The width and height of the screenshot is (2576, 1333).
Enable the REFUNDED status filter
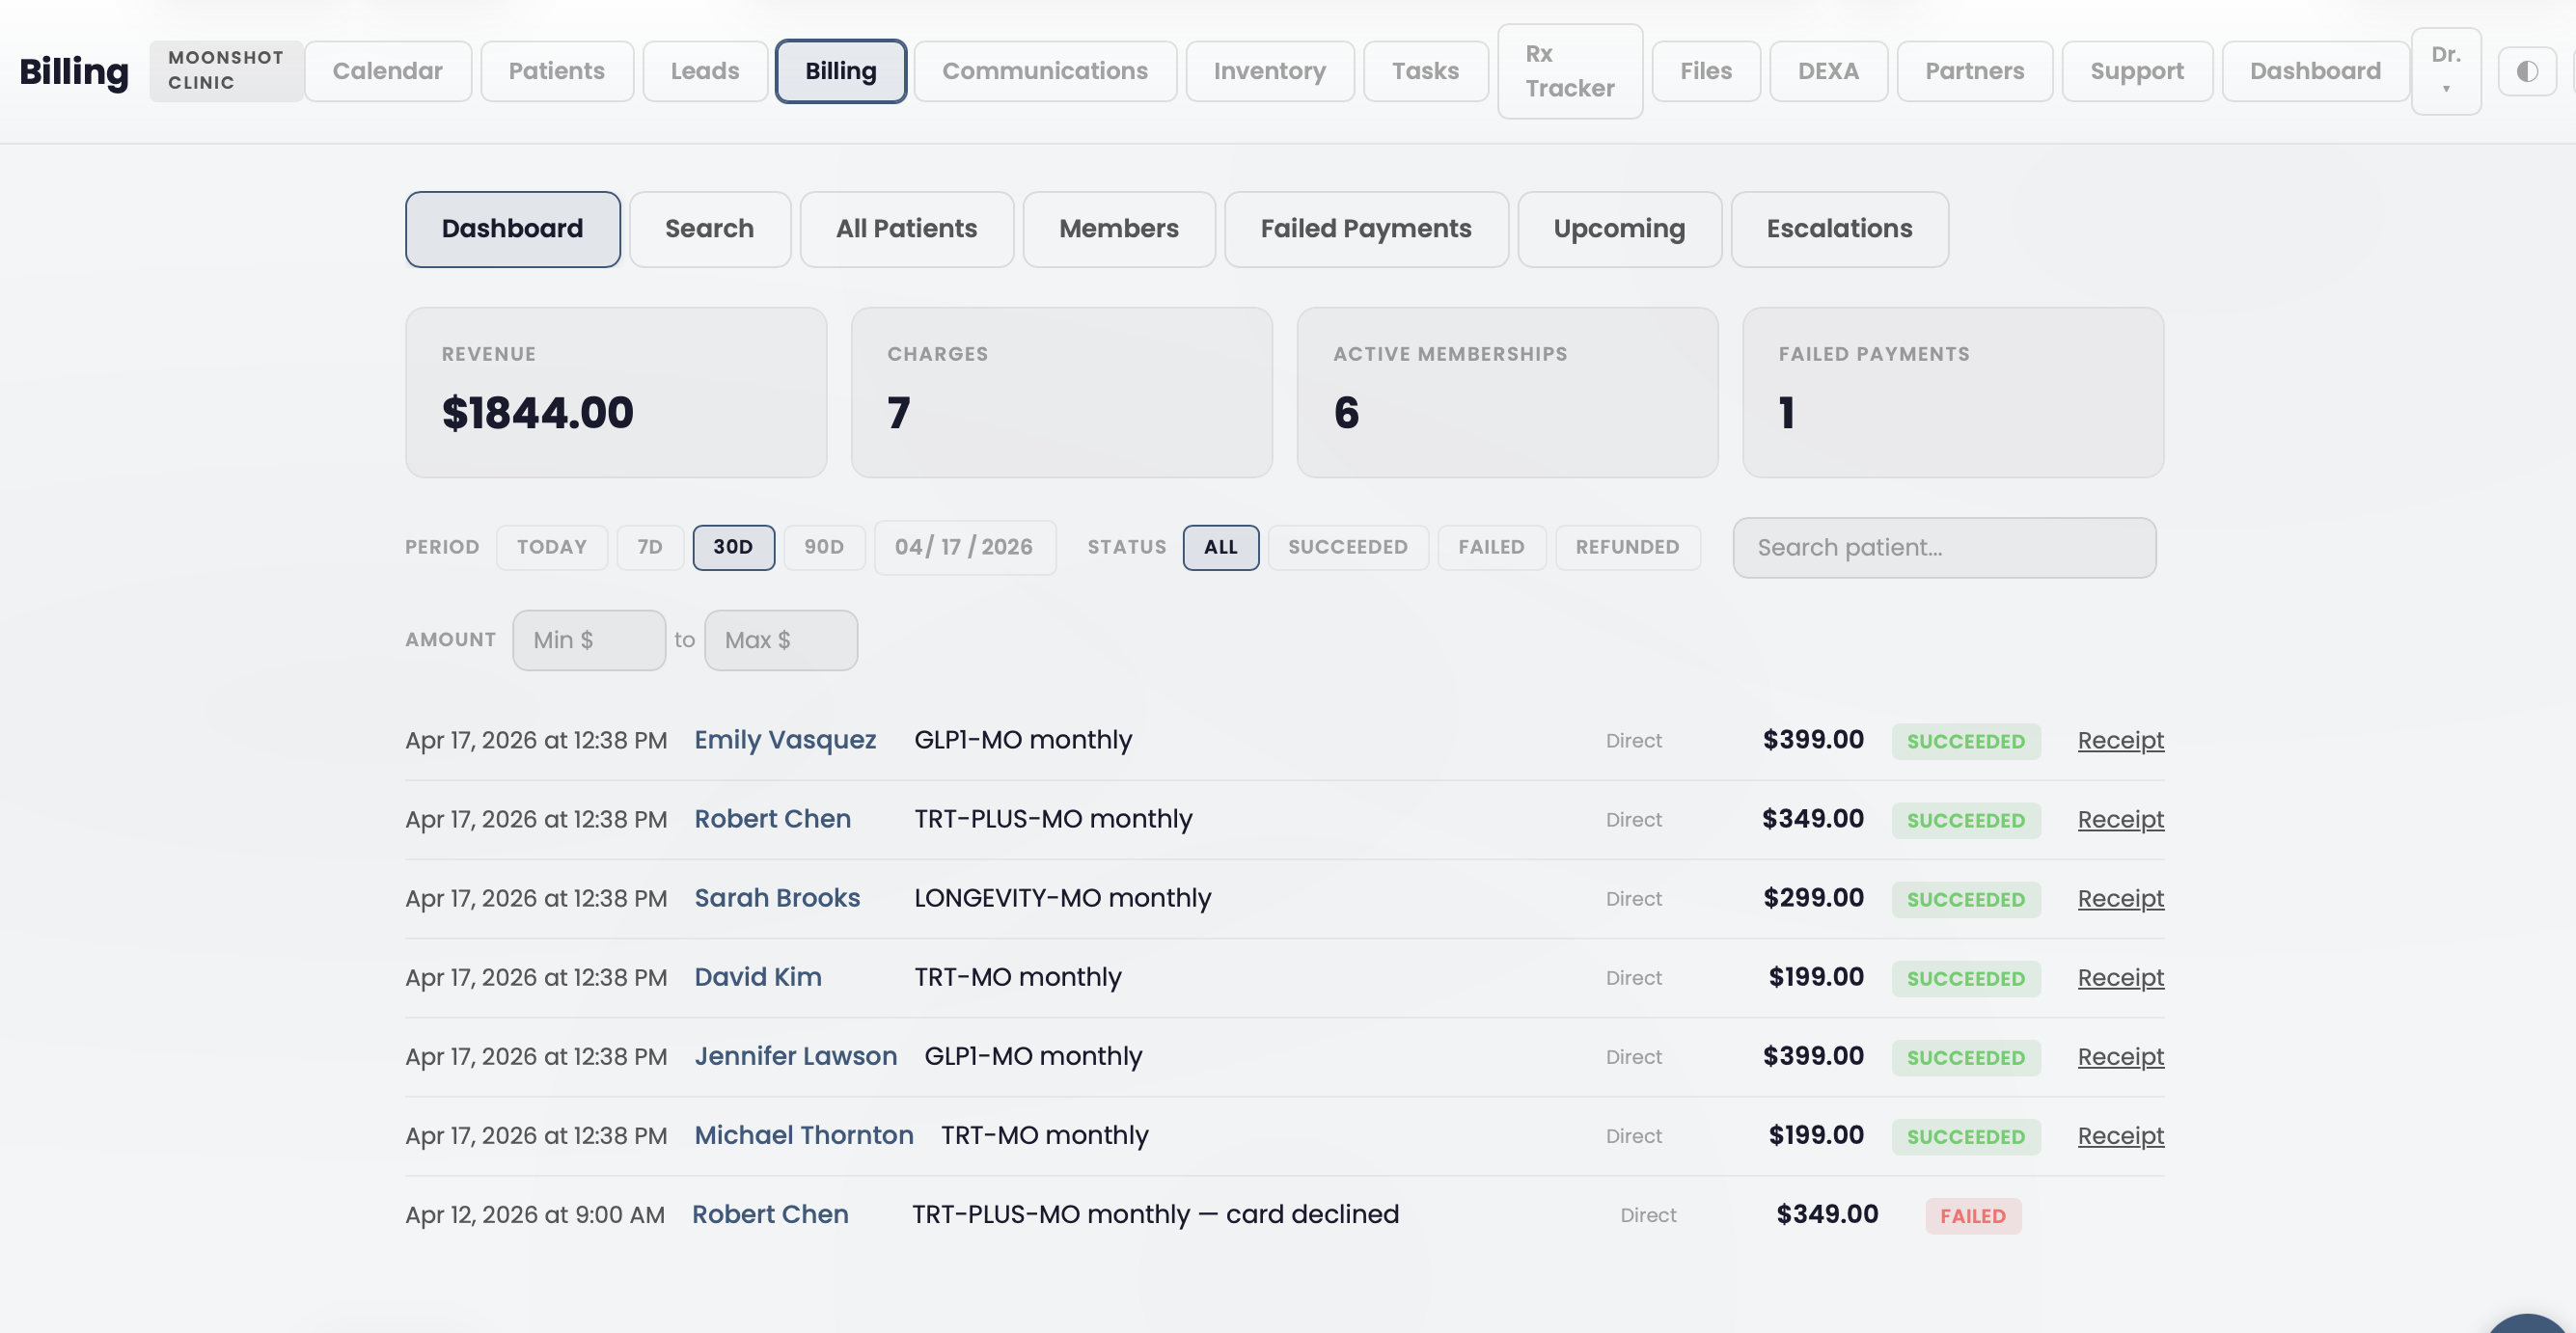tap(1627, 547)
